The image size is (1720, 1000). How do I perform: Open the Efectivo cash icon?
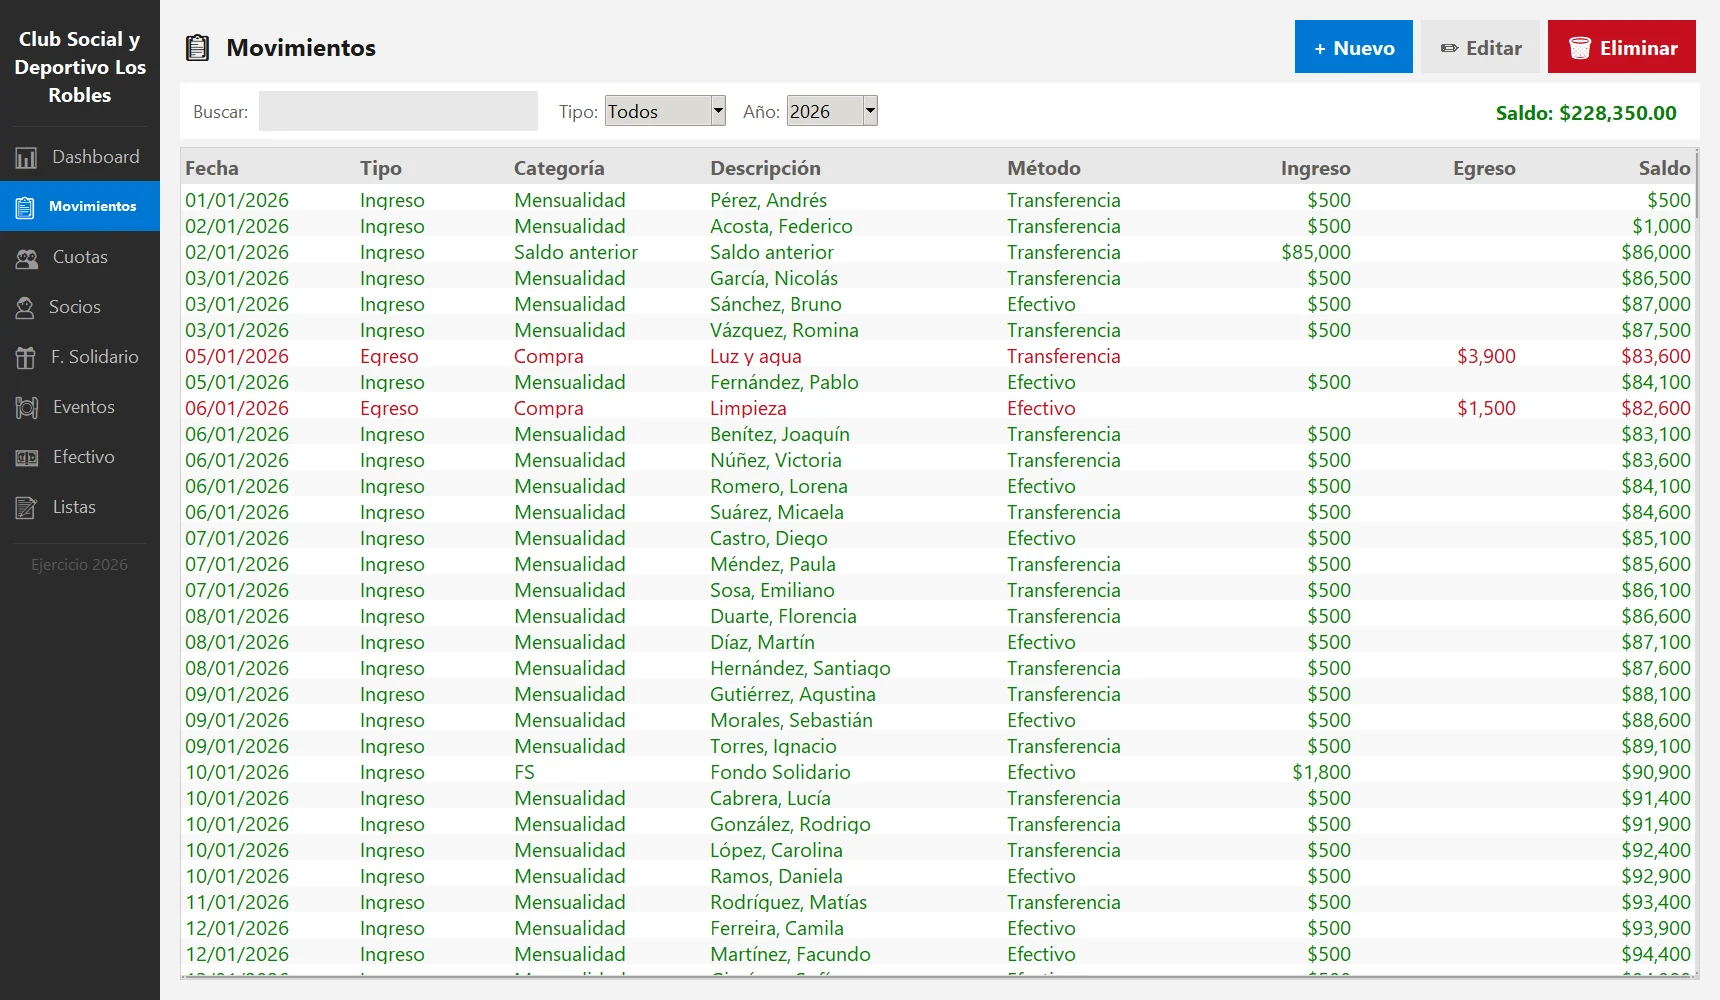[27, 457]
